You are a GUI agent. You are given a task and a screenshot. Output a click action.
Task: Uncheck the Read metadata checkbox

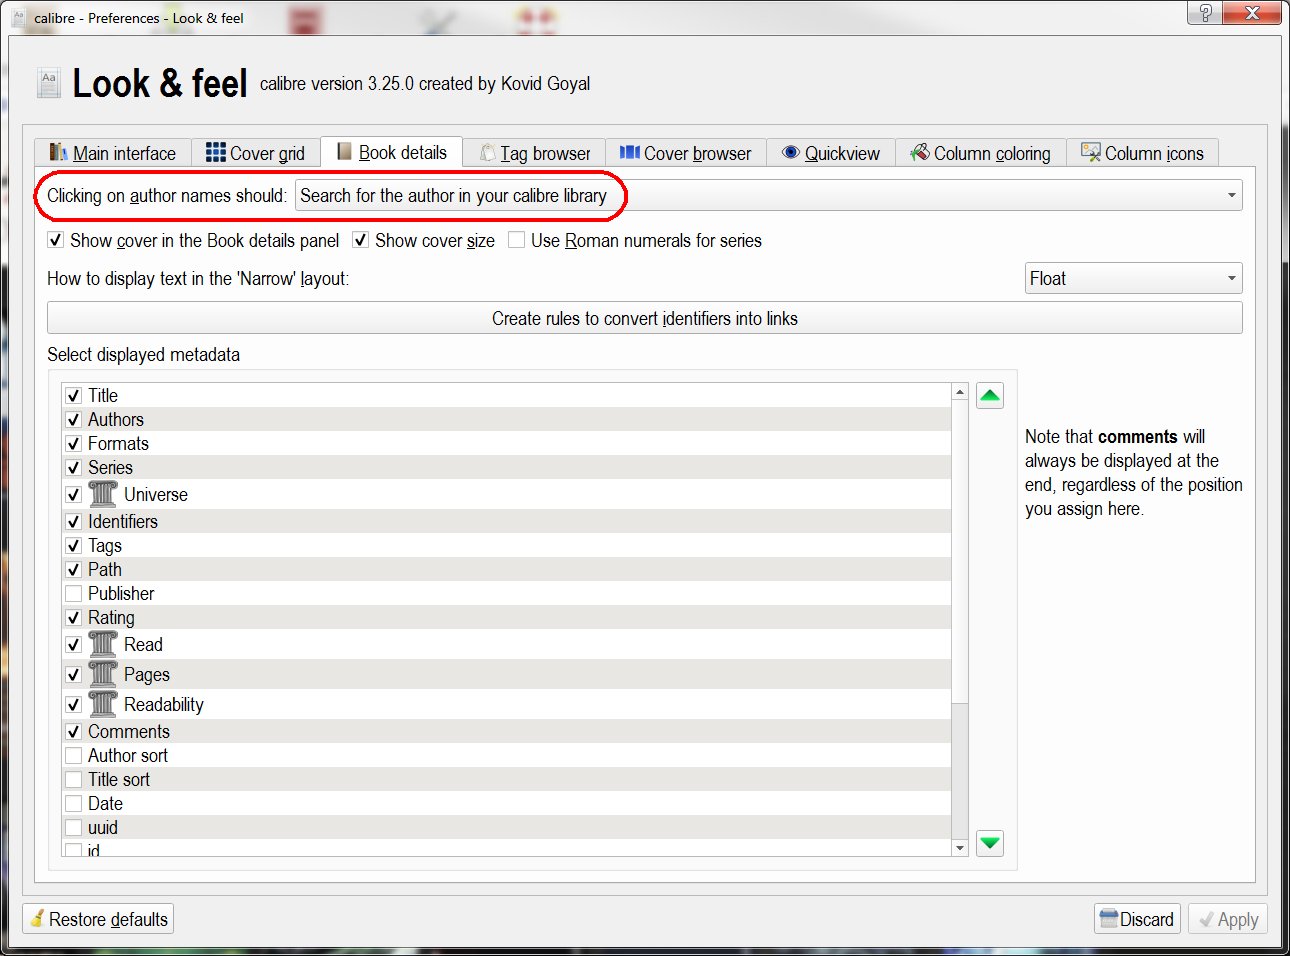74,644
